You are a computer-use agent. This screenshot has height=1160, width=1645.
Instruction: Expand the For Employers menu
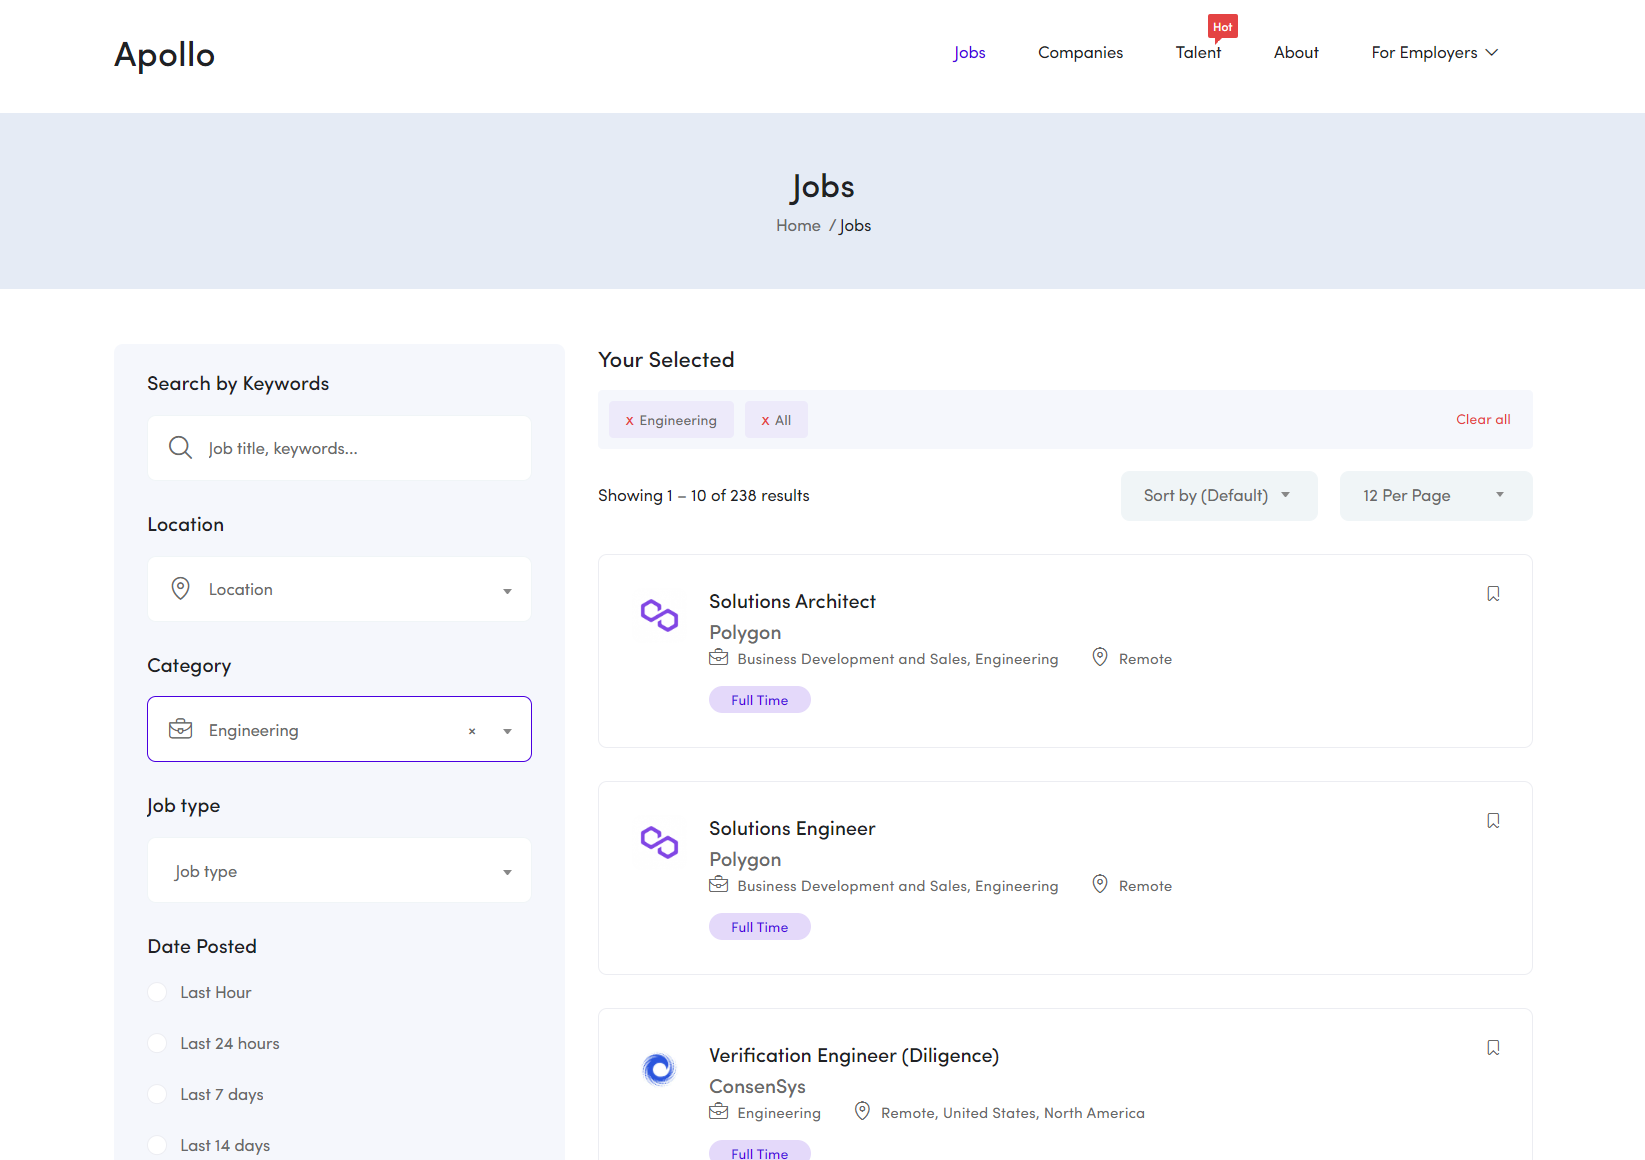click(x=1434, y=53)
